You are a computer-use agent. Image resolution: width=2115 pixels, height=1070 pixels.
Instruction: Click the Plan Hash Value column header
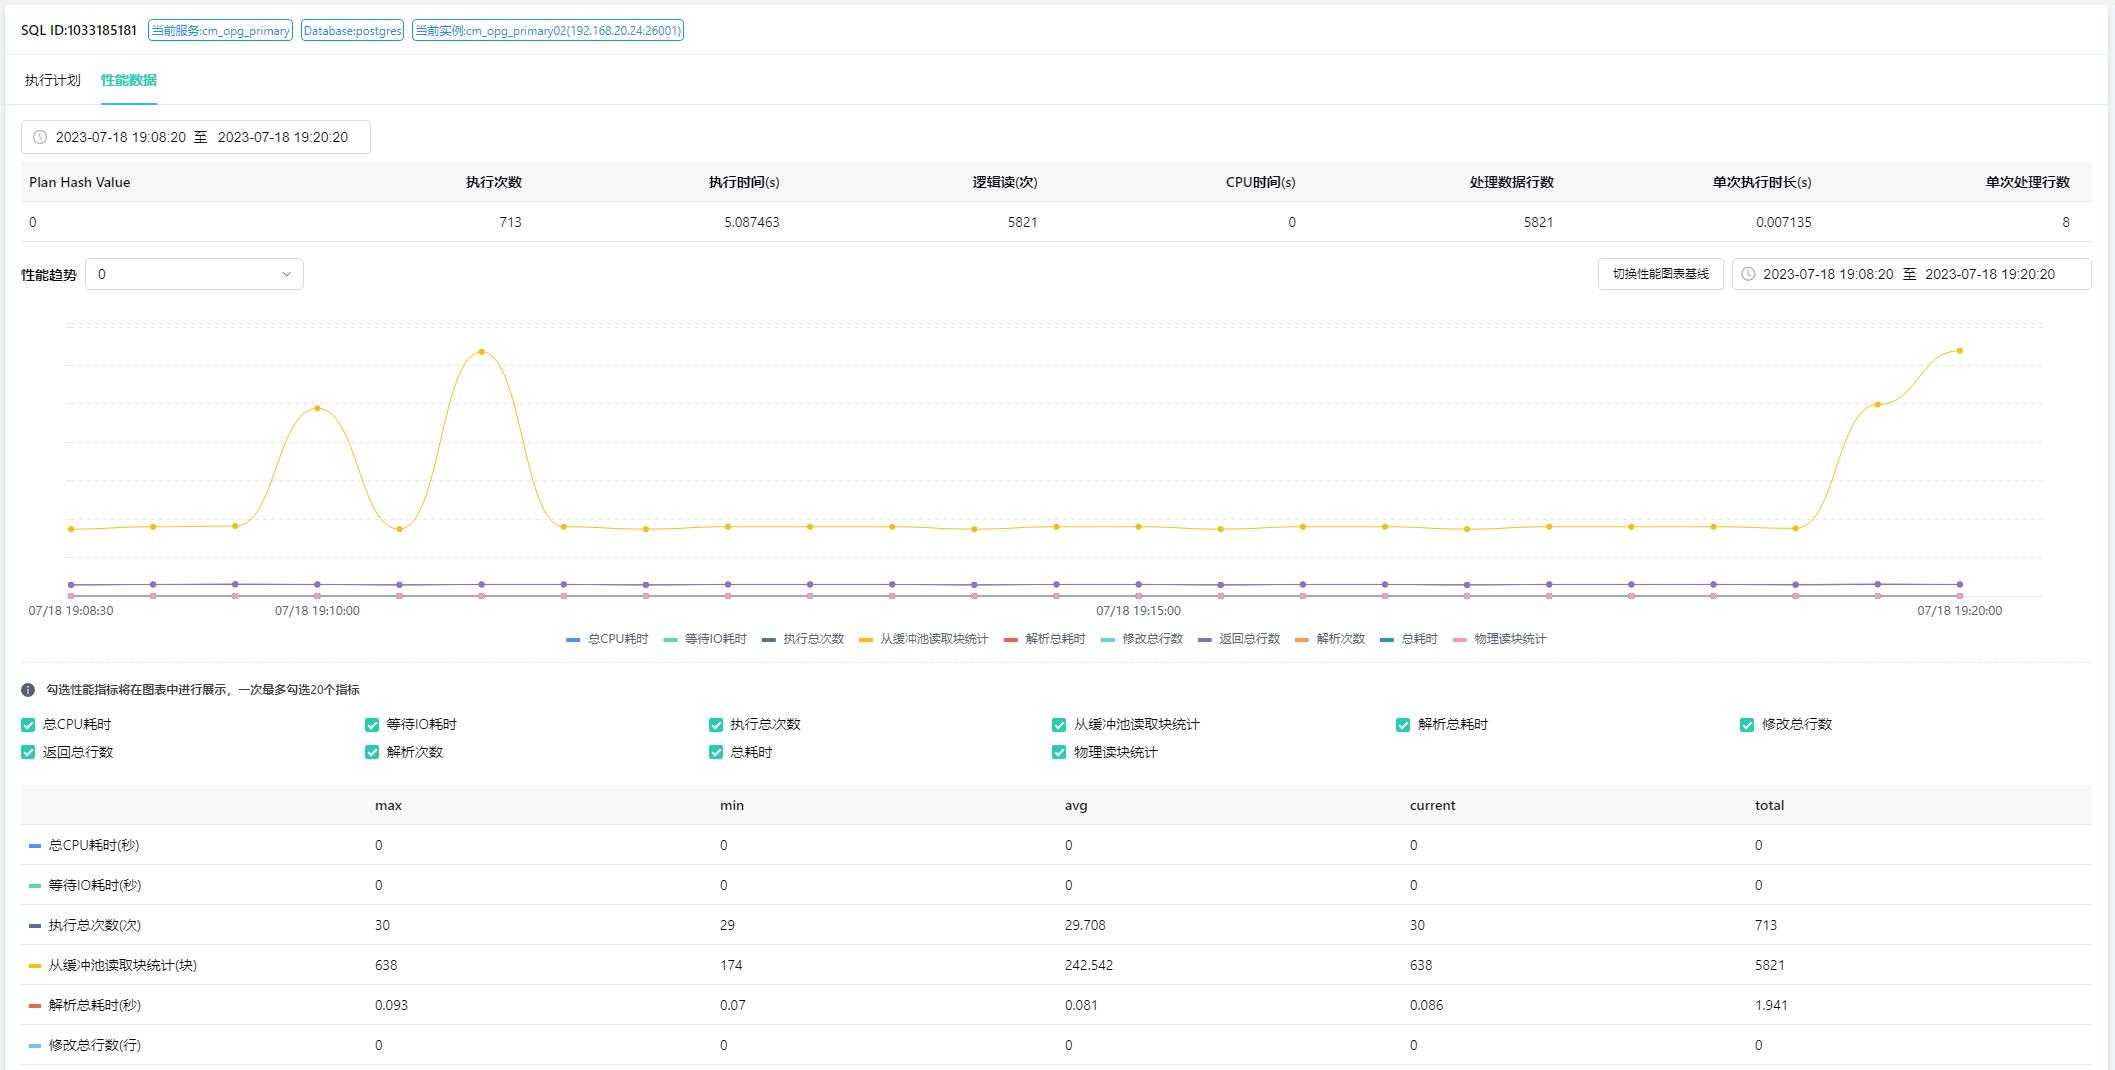80,182
